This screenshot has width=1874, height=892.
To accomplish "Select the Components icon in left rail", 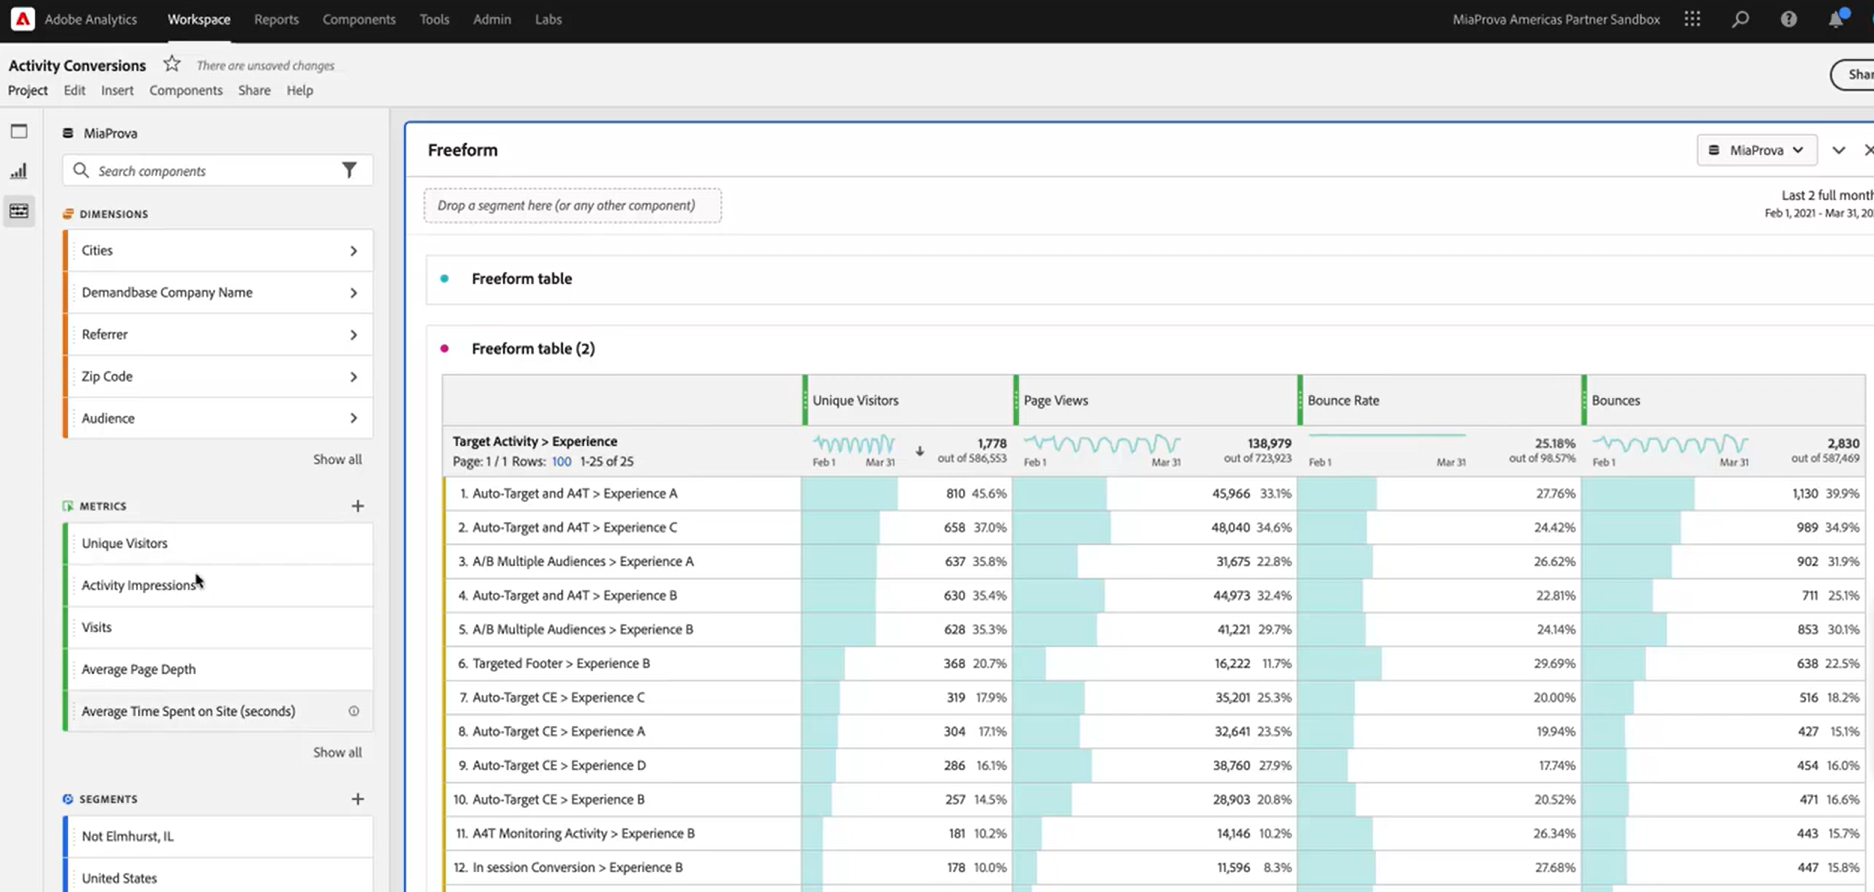I will (19, 211).
